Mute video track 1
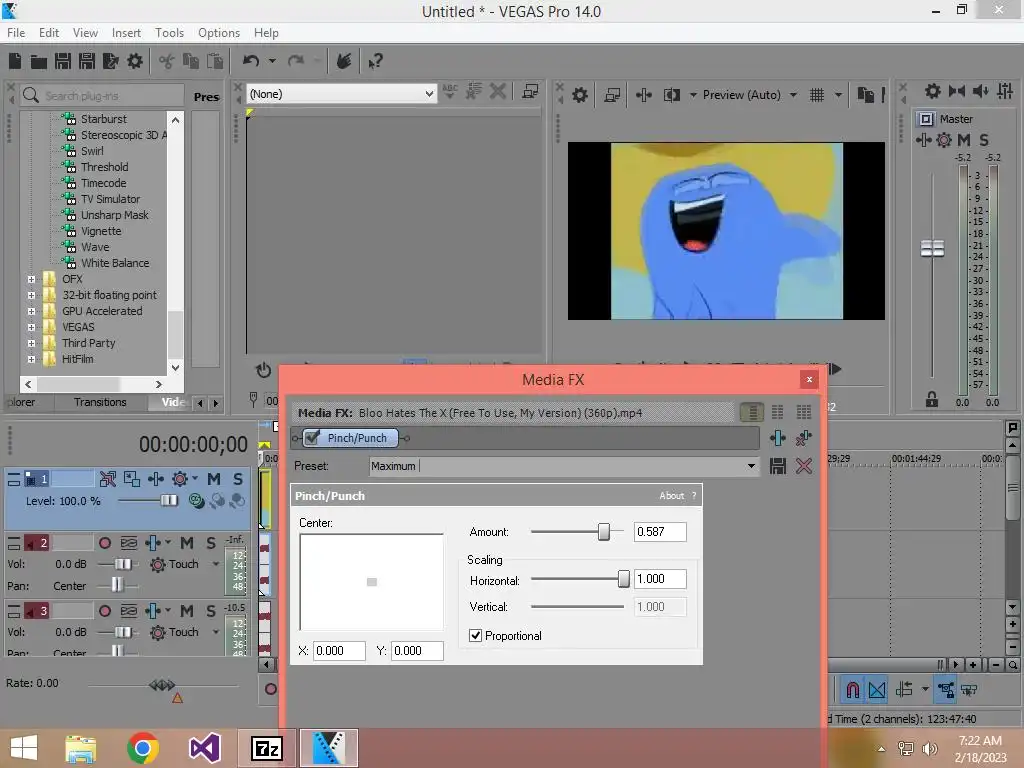This screenshot has width=1024, height=768. [214, 479]
